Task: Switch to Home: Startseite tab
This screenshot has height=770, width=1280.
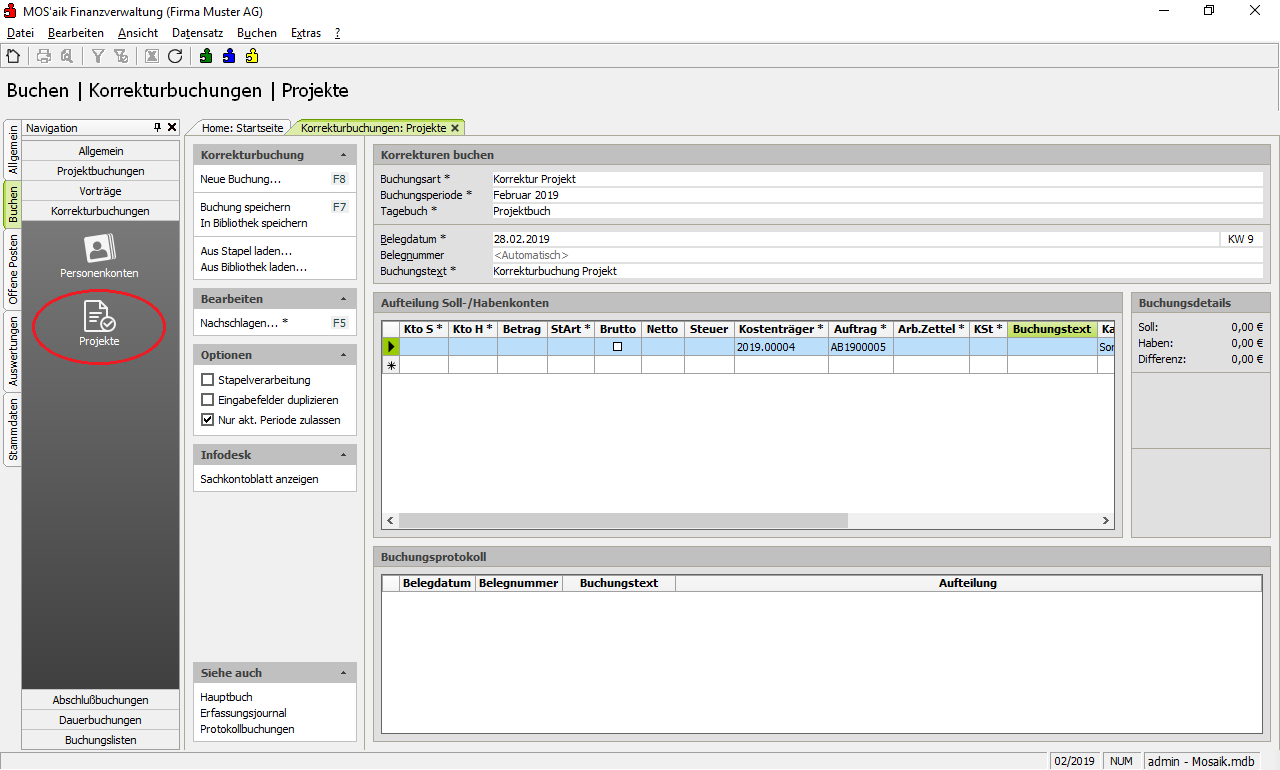Action: click(x=243, y=128)
